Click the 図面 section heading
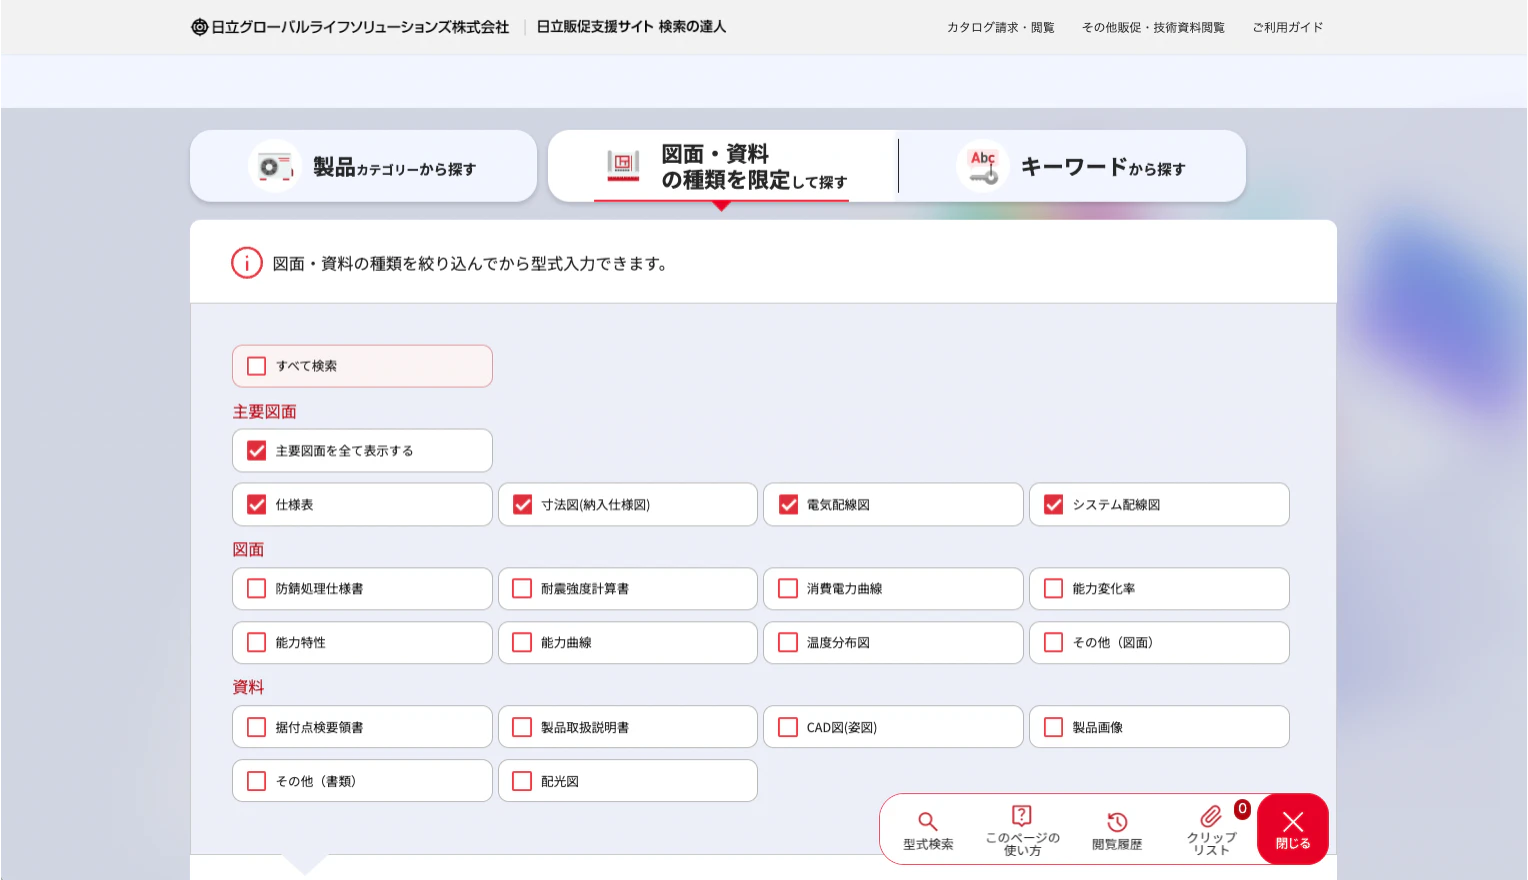The image size is (1528, 880). 249,550
